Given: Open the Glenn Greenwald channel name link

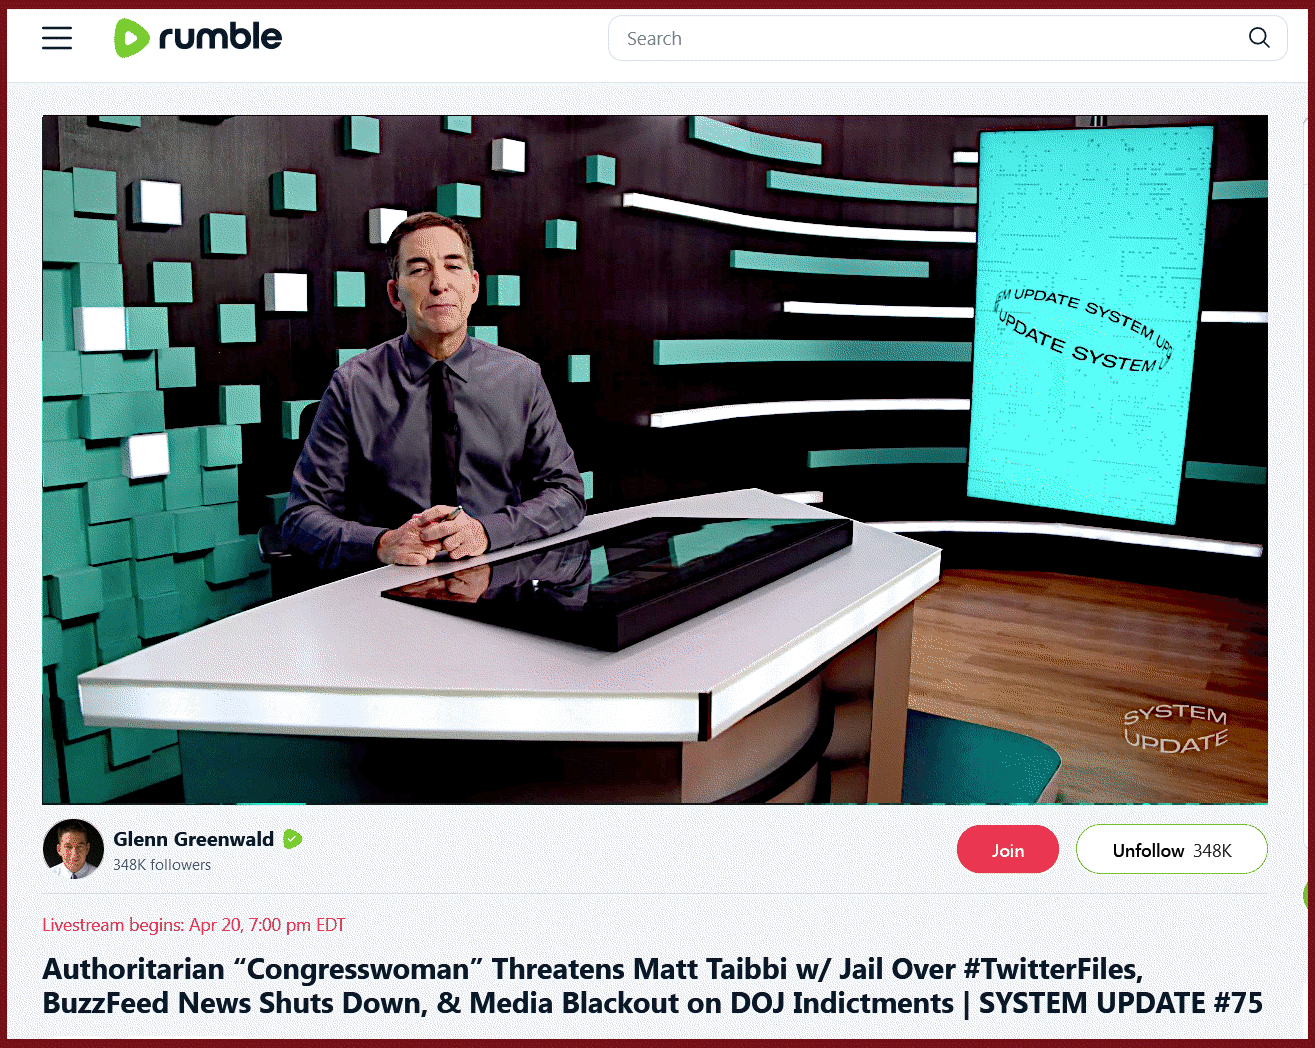Looking at the screenshot, I should [x=193, y=839].
